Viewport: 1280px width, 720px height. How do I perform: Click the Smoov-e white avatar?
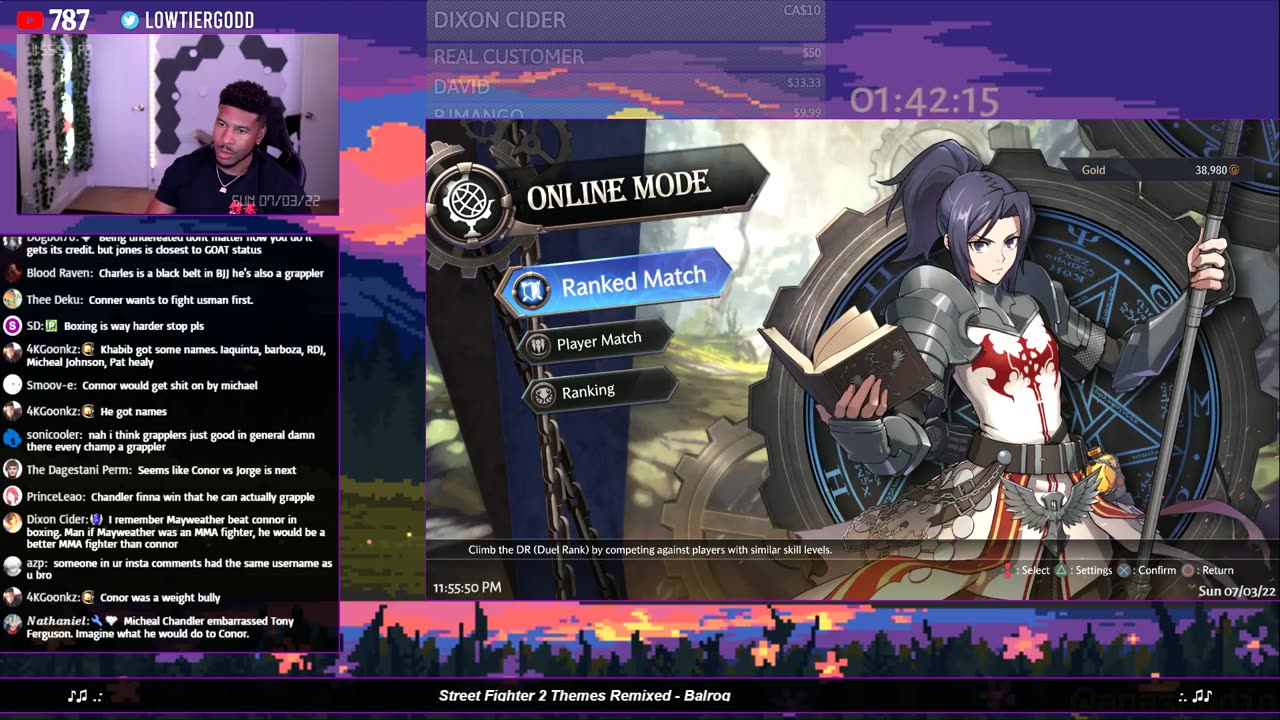(x=12, y=385)
